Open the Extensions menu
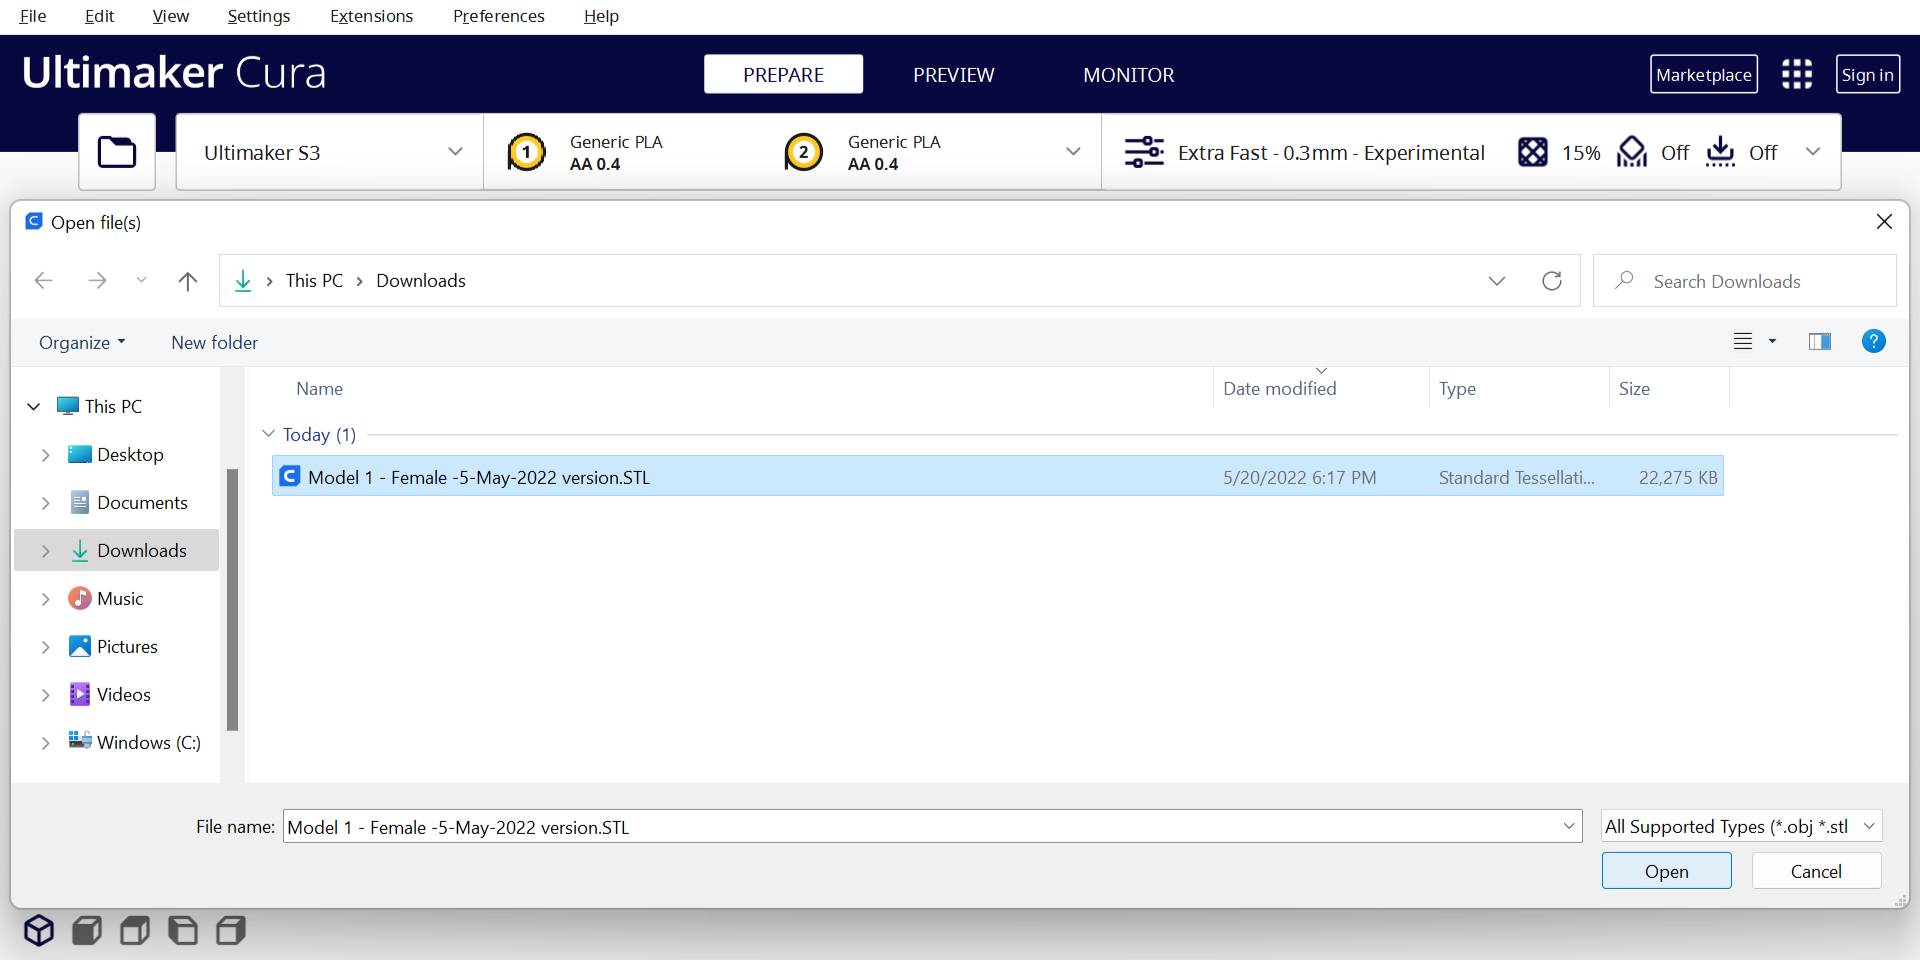 [371, 16]
